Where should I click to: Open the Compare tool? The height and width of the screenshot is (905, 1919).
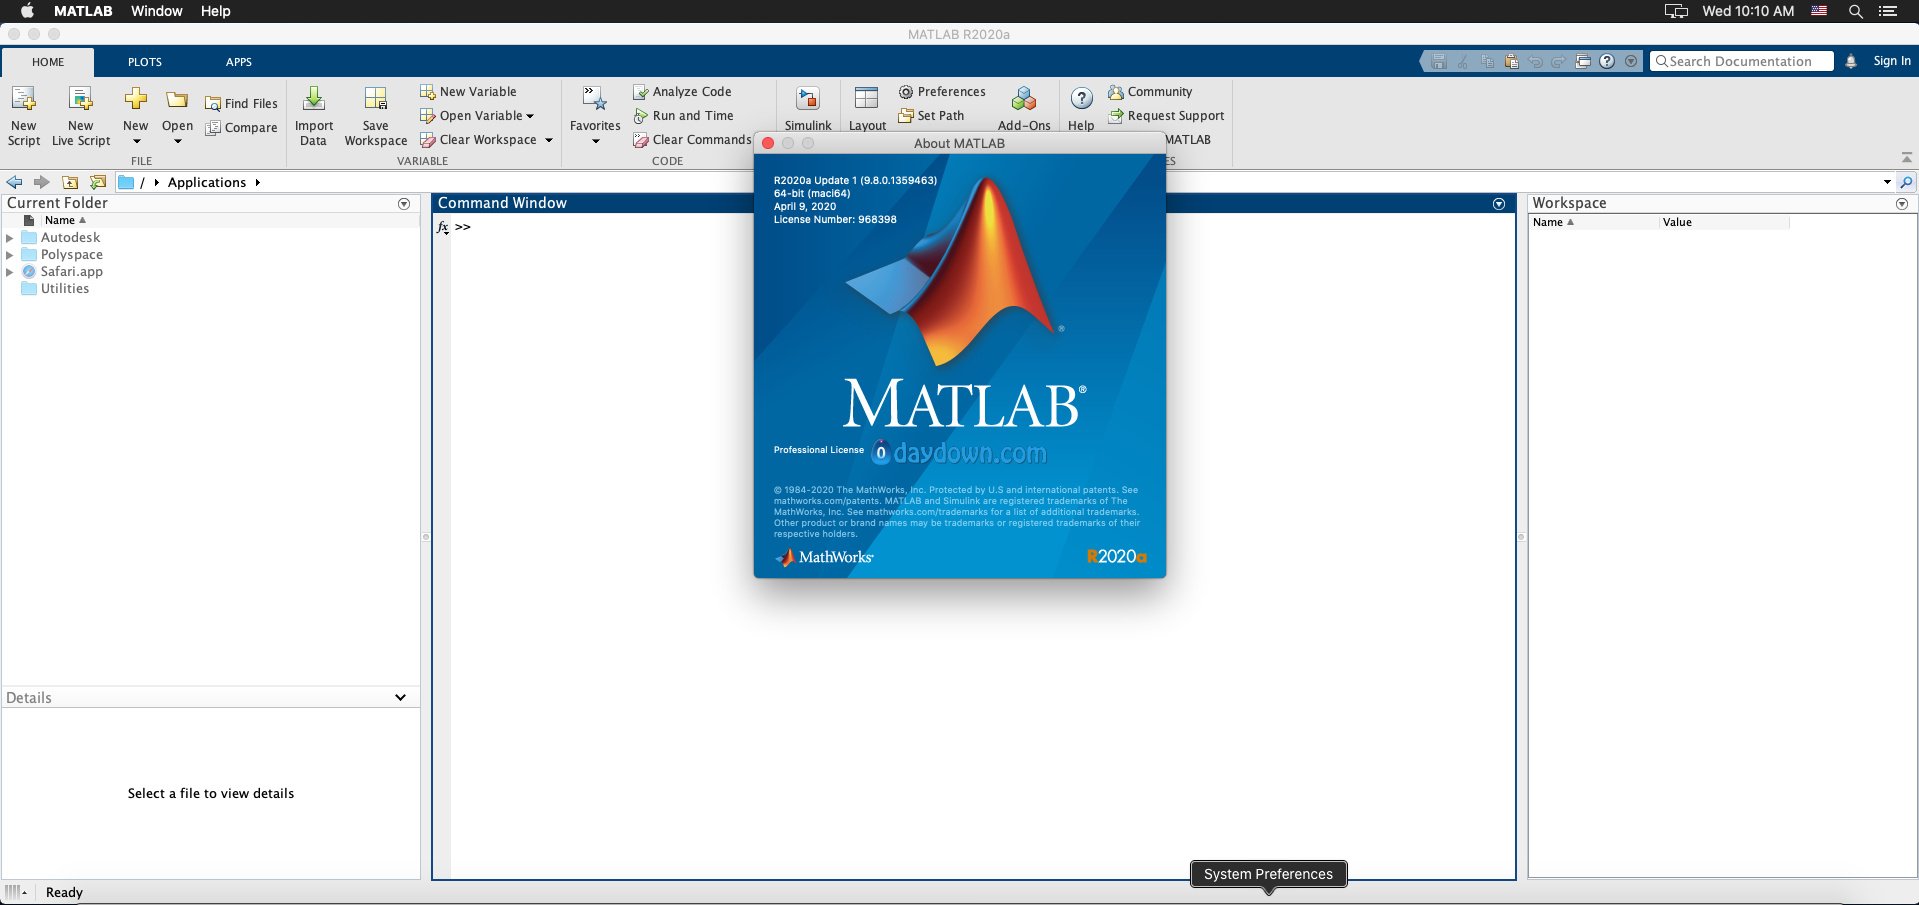pos(241,127)
